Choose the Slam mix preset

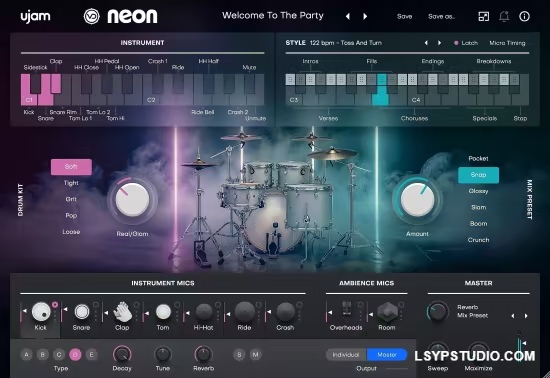478,207
